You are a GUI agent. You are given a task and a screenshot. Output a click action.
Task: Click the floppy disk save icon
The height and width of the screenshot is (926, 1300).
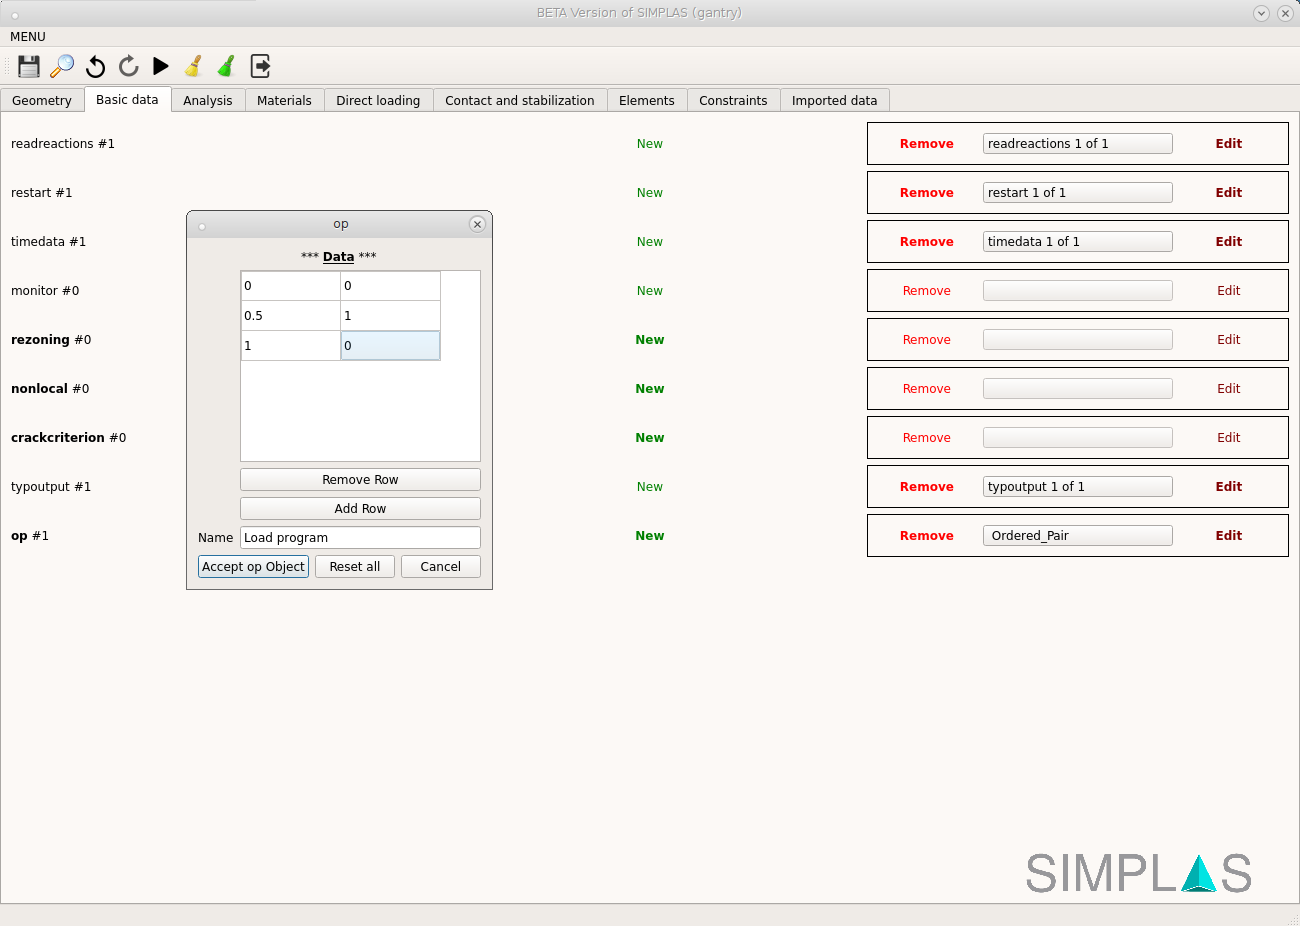pyautogui.click(x=29, y=66)
